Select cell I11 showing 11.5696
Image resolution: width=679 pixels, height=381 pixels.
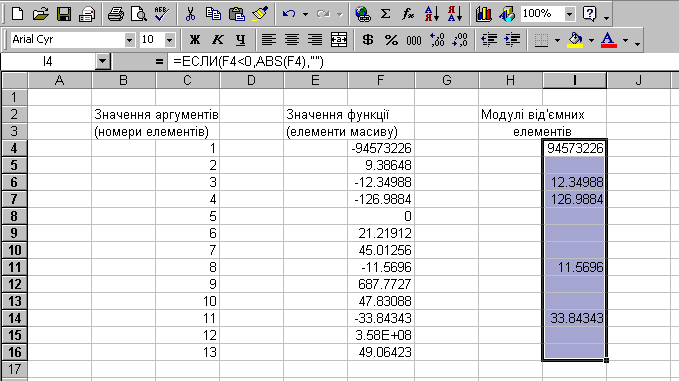pyautogui.click(x=574, y=267)
